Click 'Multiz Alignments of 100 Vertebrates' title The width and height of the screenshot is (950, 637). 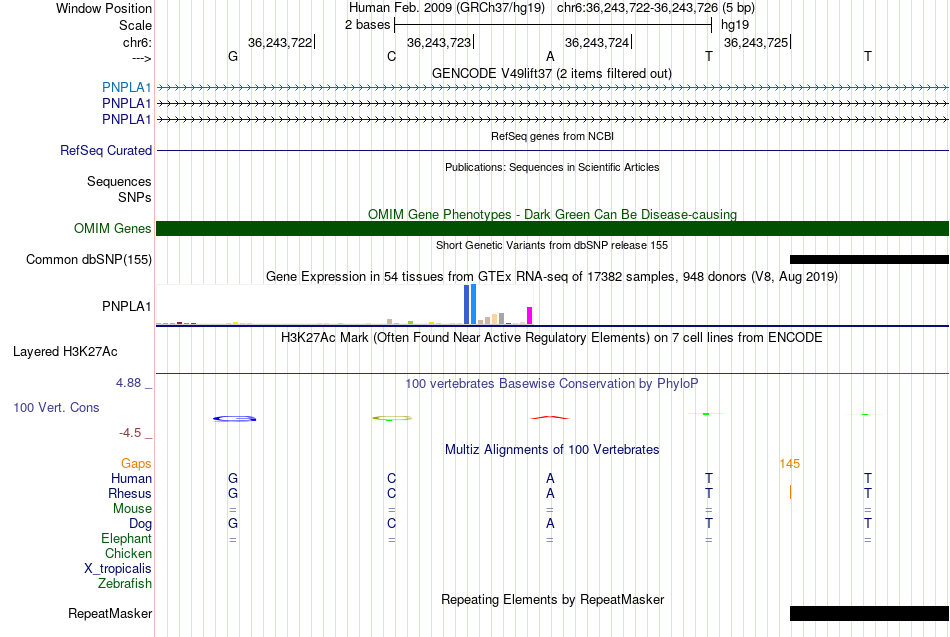pyautogui.click(x=552, y=450)
